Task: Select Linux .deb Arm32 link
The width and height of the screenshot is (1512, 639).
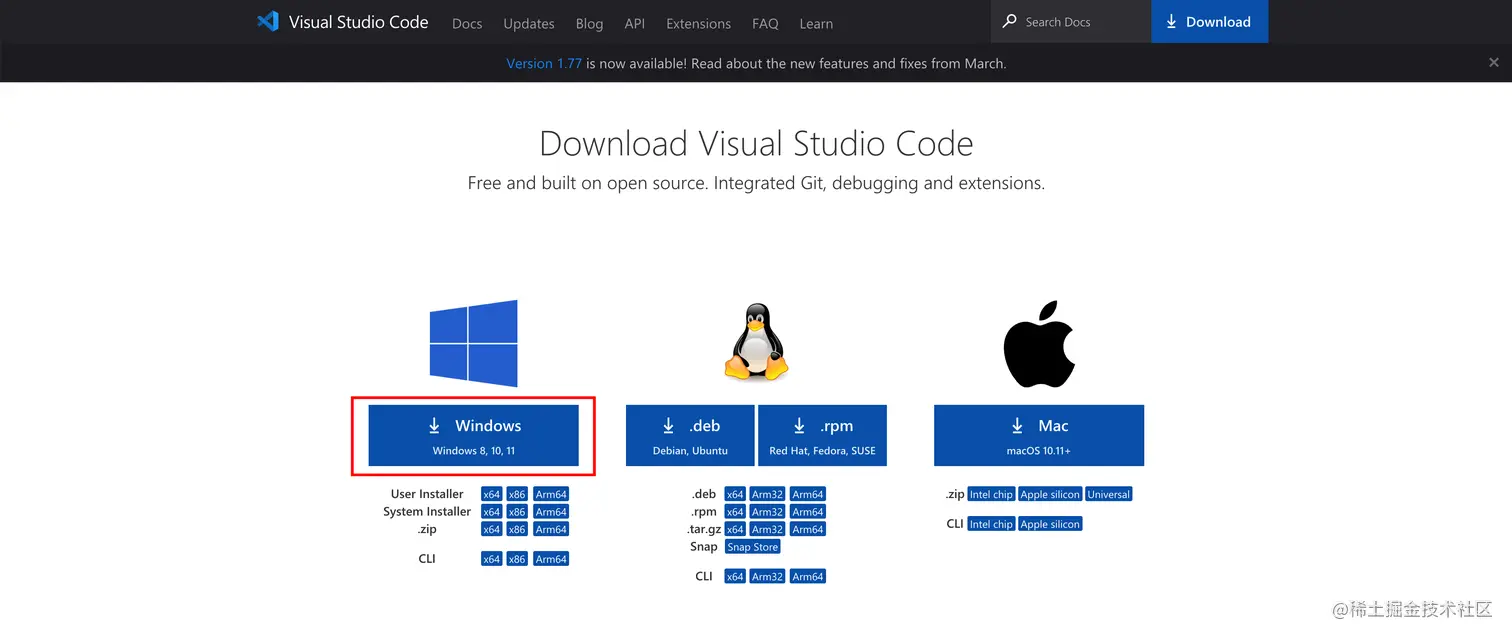Action: coord(767,494)
